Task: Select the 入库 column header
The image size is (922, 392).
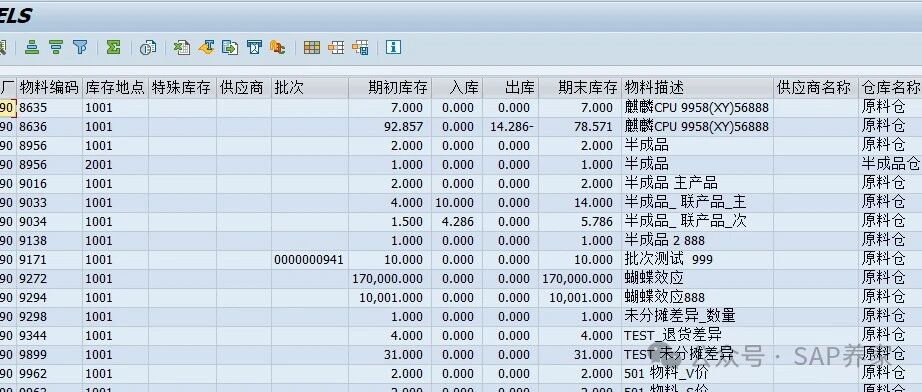Action: pyautogui.click(x=457, y=88)
